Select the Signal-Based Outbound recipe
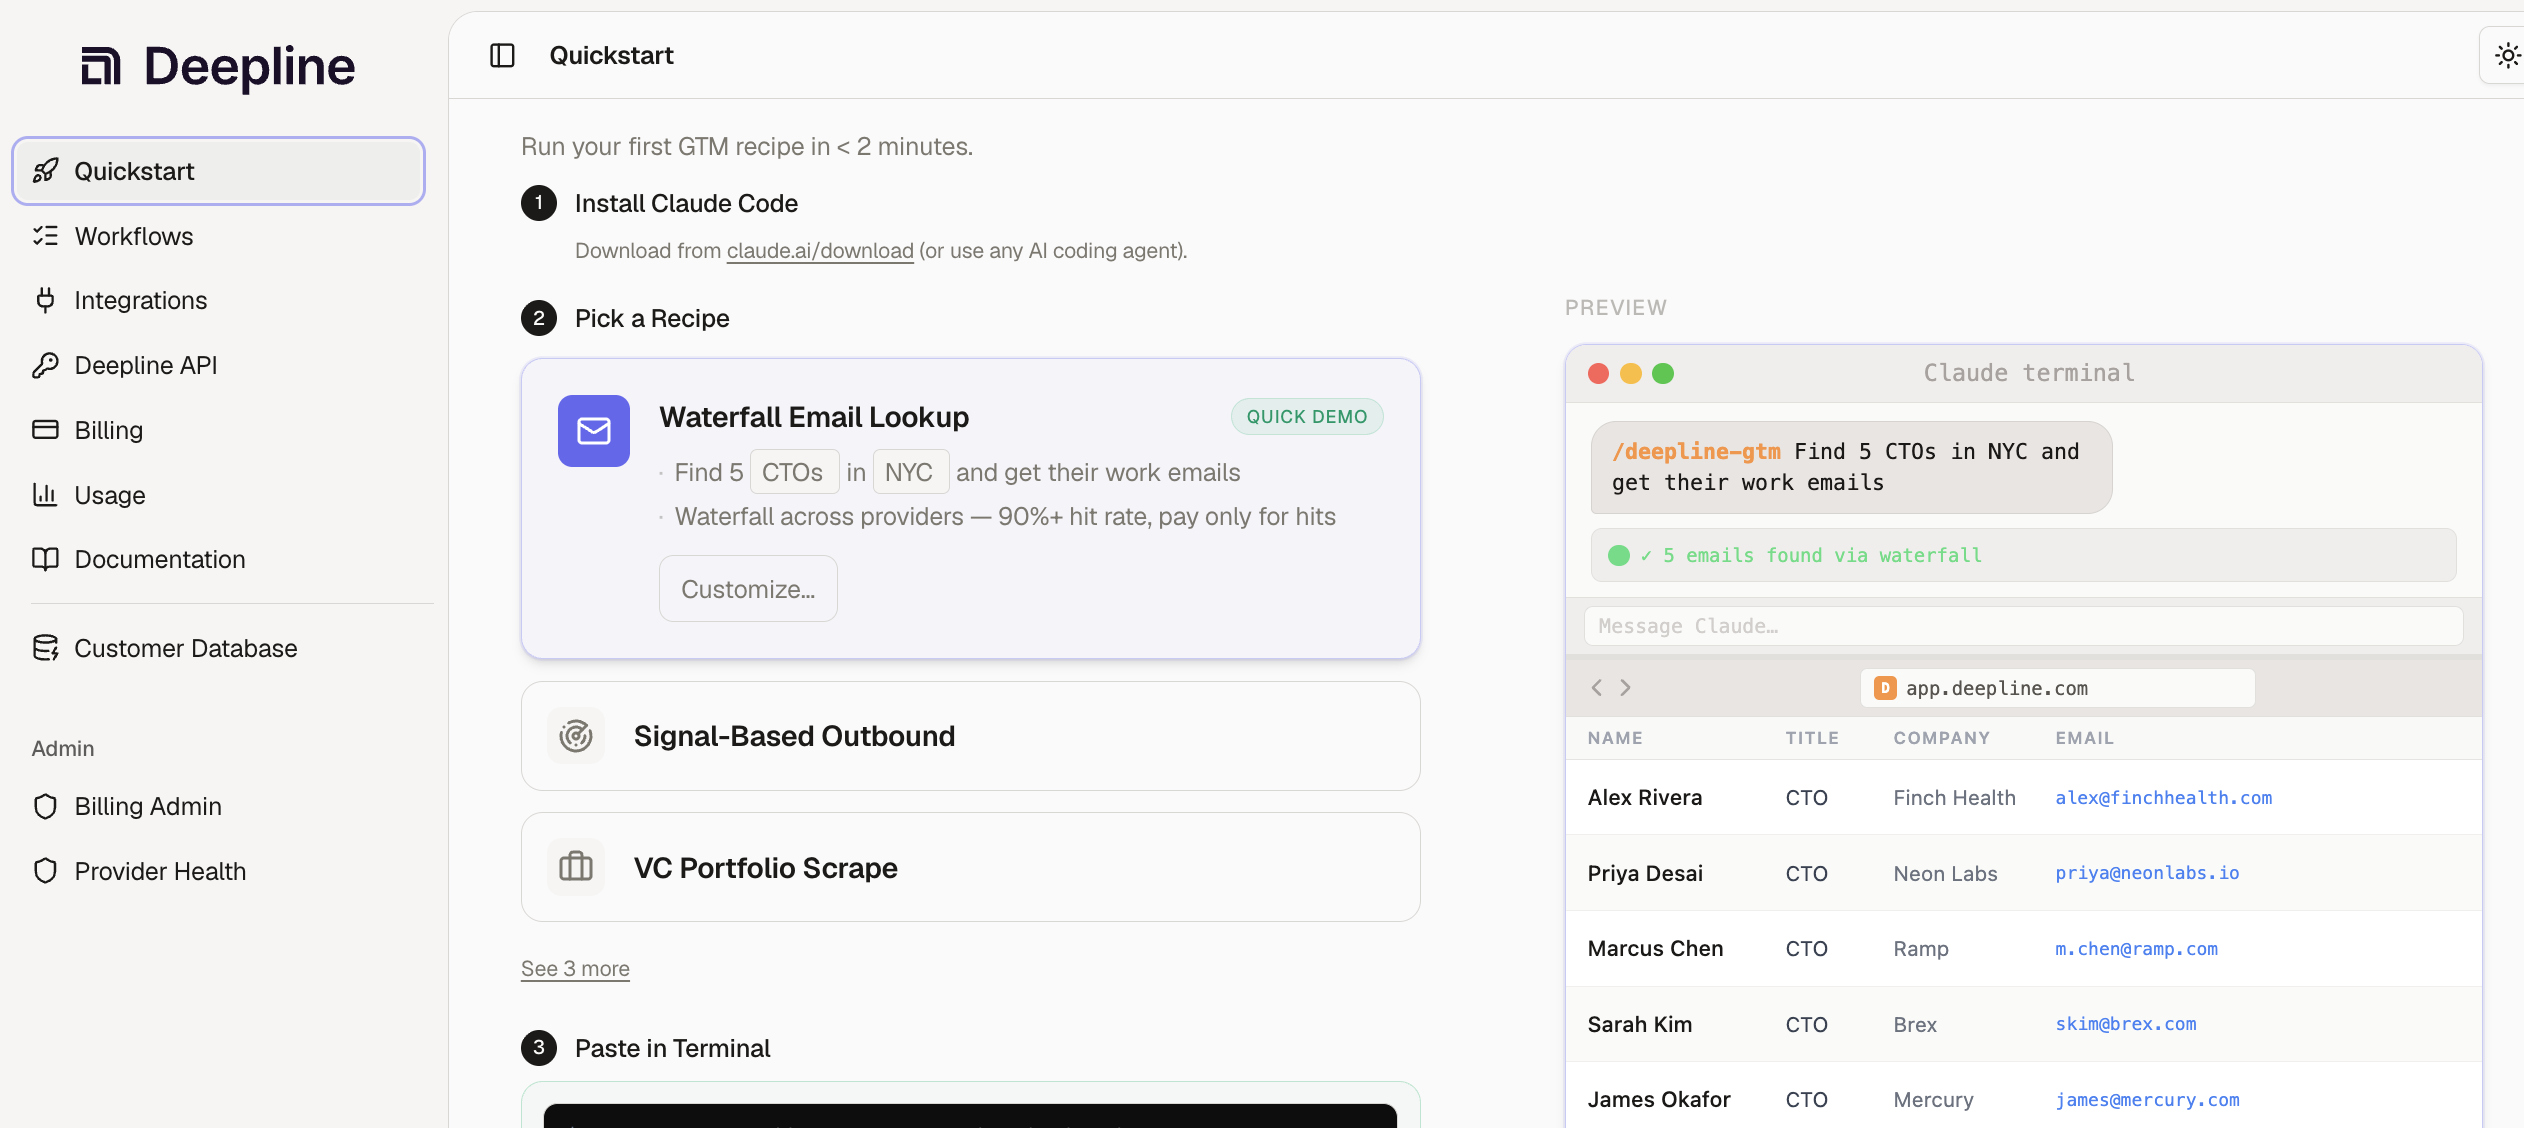Screen dimensions: 2524x1128 tap(970, 736)
